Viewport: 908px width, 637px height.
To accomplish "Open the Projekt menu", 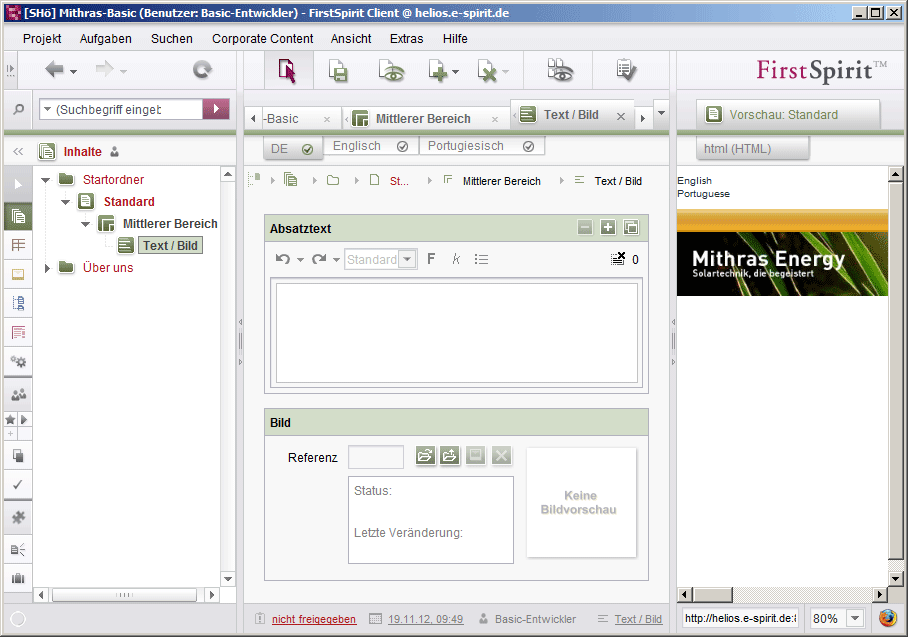I will pyautogui.click(x=42, y=39).
